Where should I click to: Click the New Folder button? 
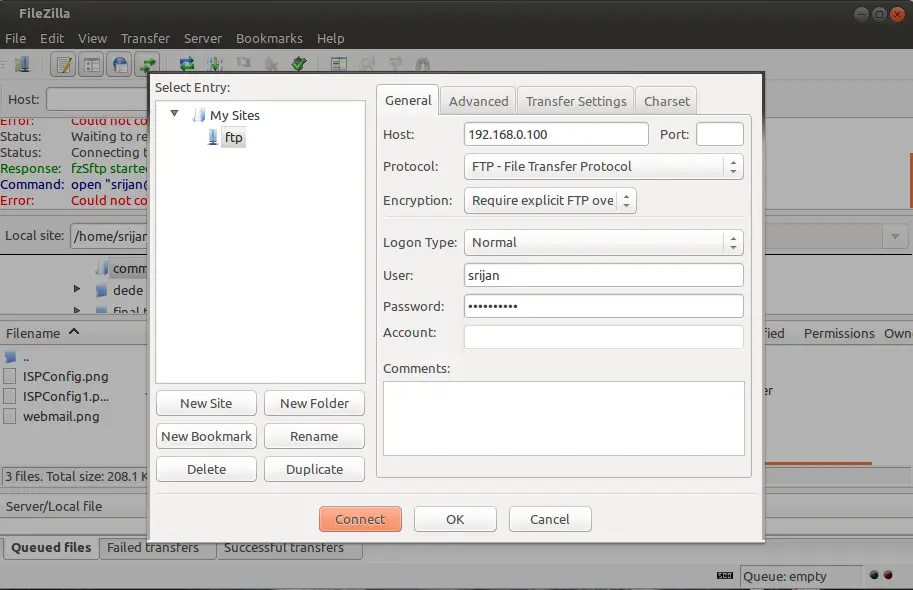[x=314, y=403]
